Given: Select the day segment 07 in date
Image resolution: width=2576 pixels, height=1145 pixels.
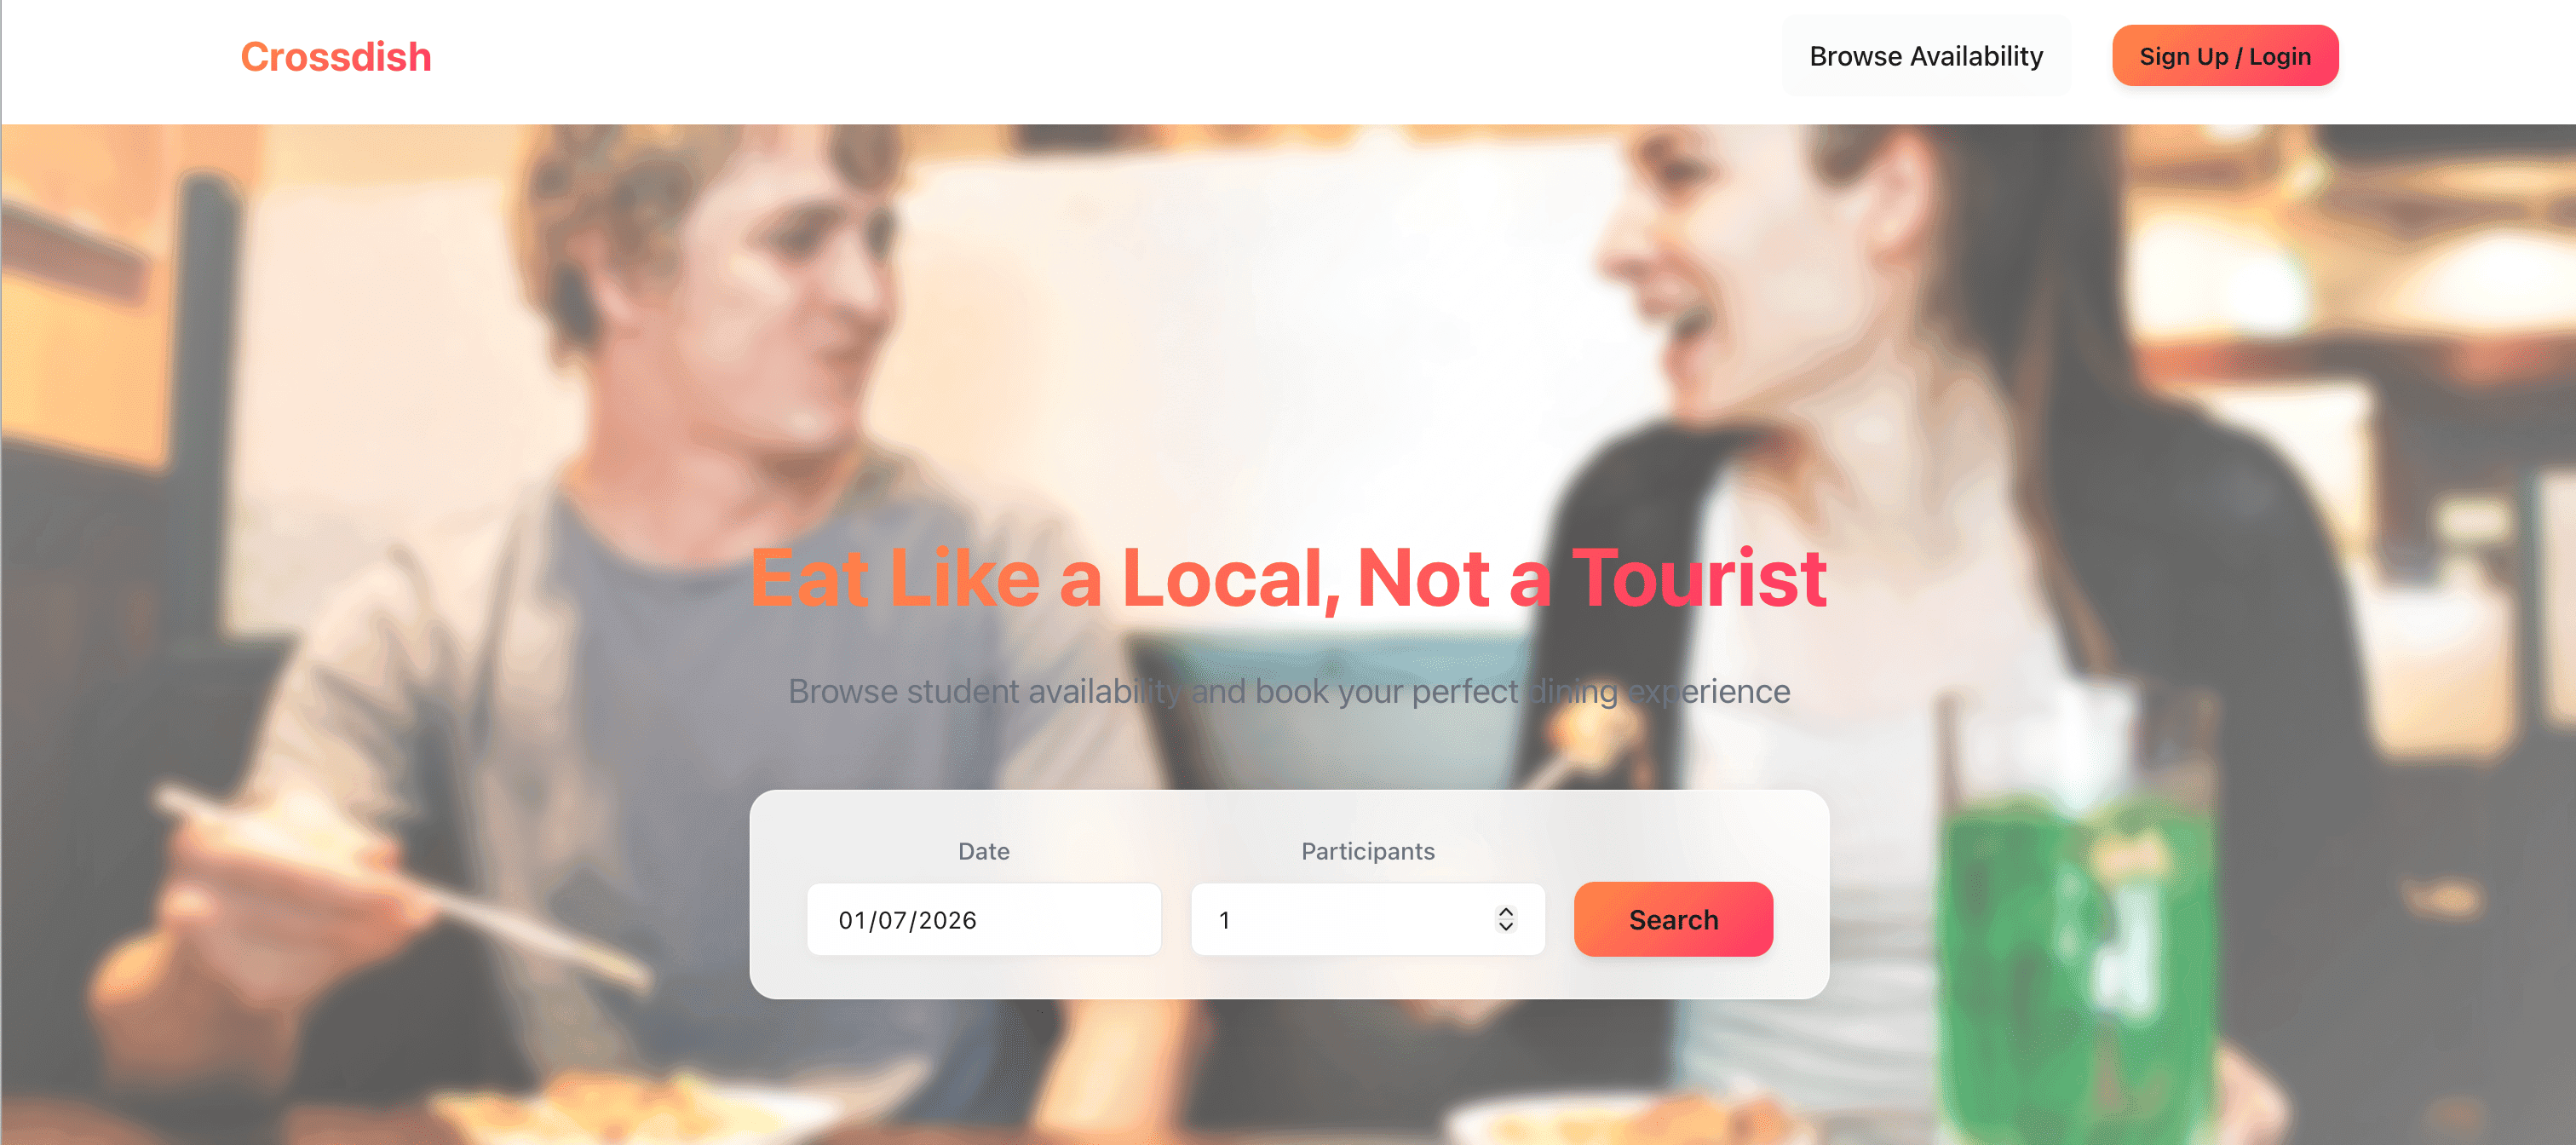Looking at the screenshot, I should click(x=890, y=920).
